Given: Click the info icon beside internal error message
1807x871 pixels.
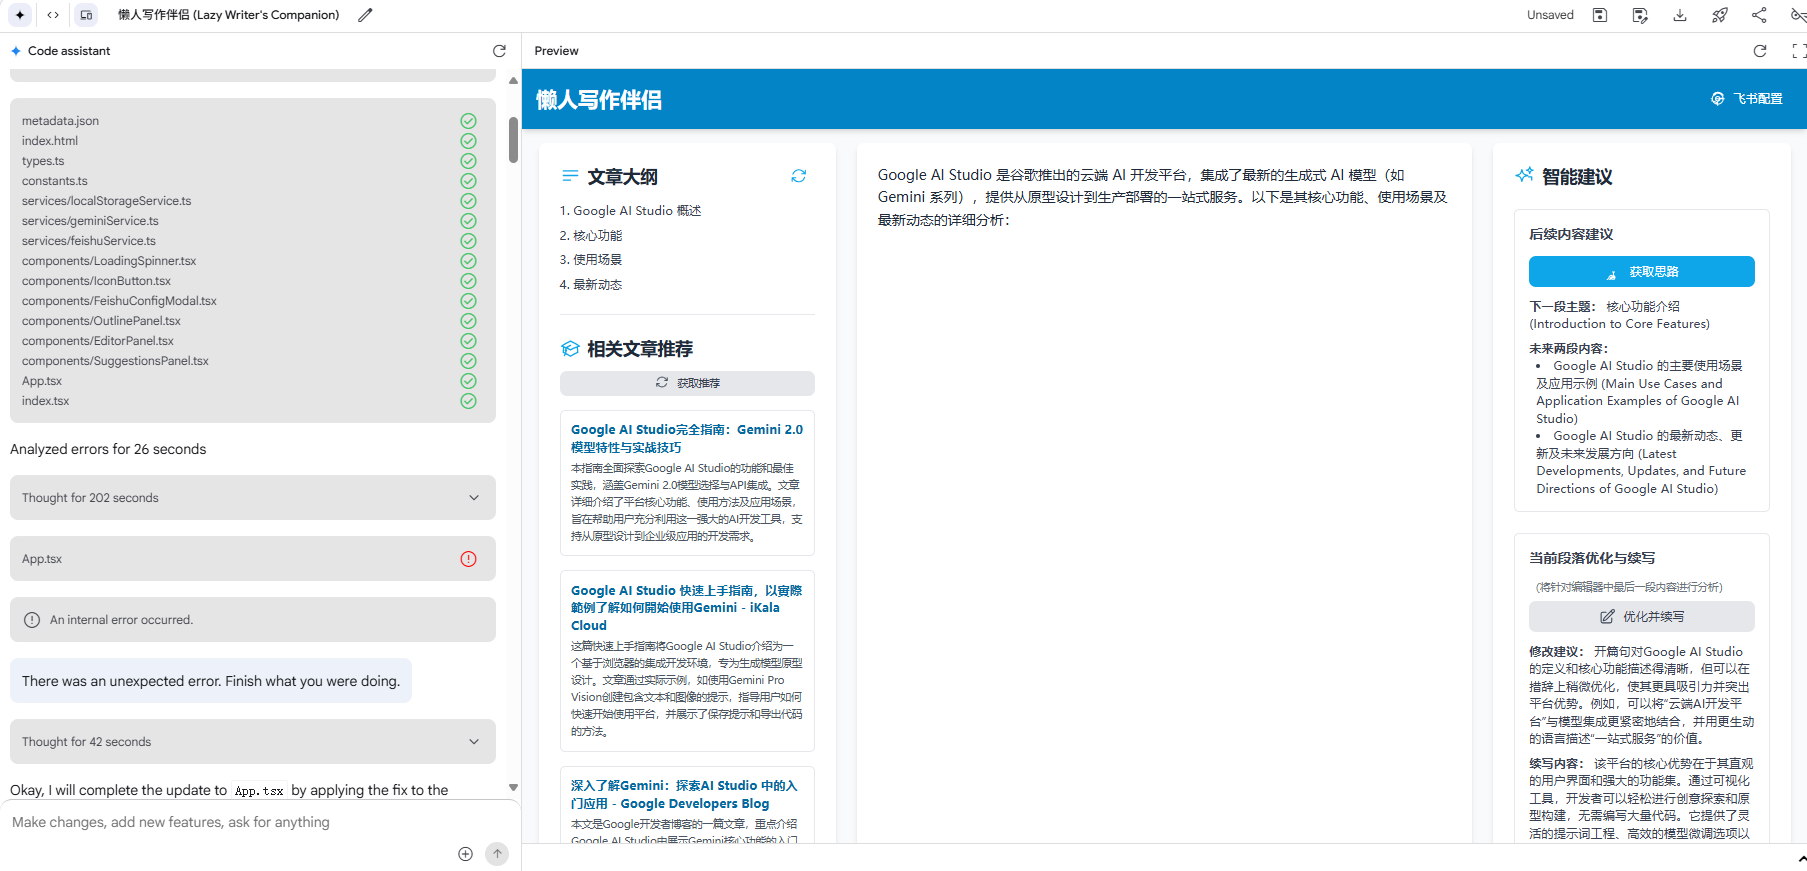Looking at the screenshot, I should click(x=31, y=620).
